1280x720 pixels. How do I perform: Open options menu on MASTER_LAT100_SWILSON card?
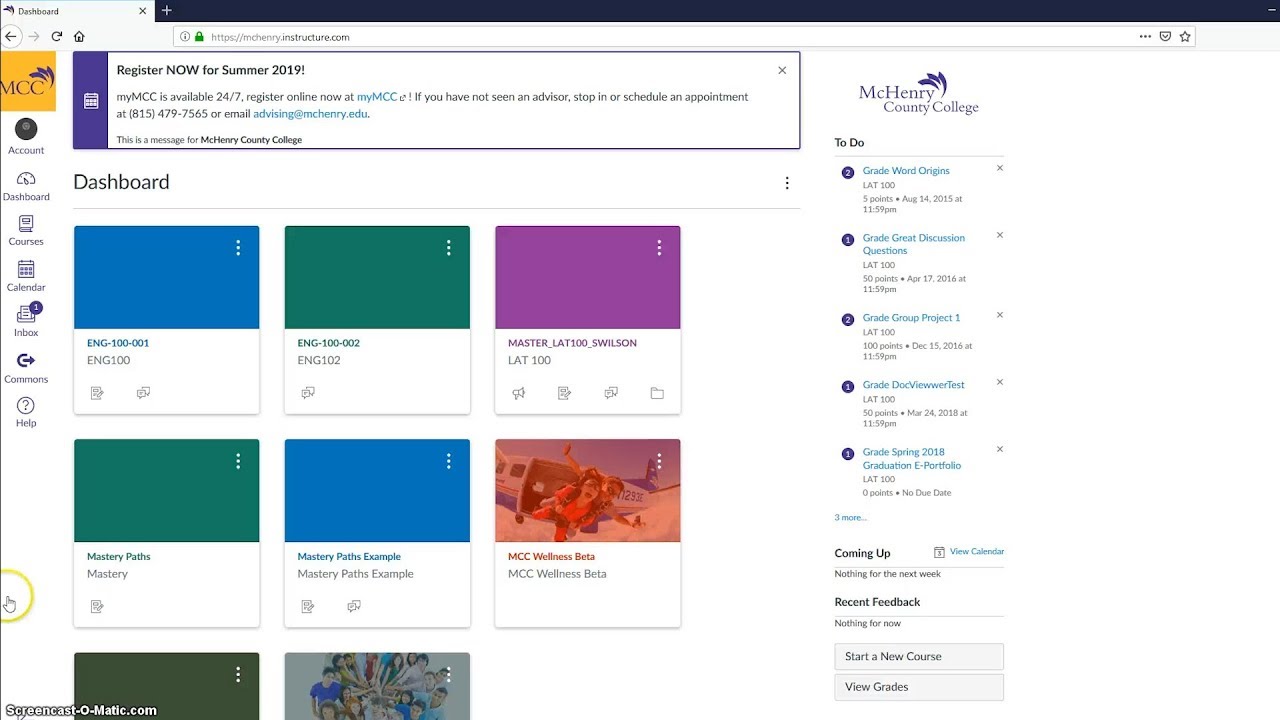(659, 247)
